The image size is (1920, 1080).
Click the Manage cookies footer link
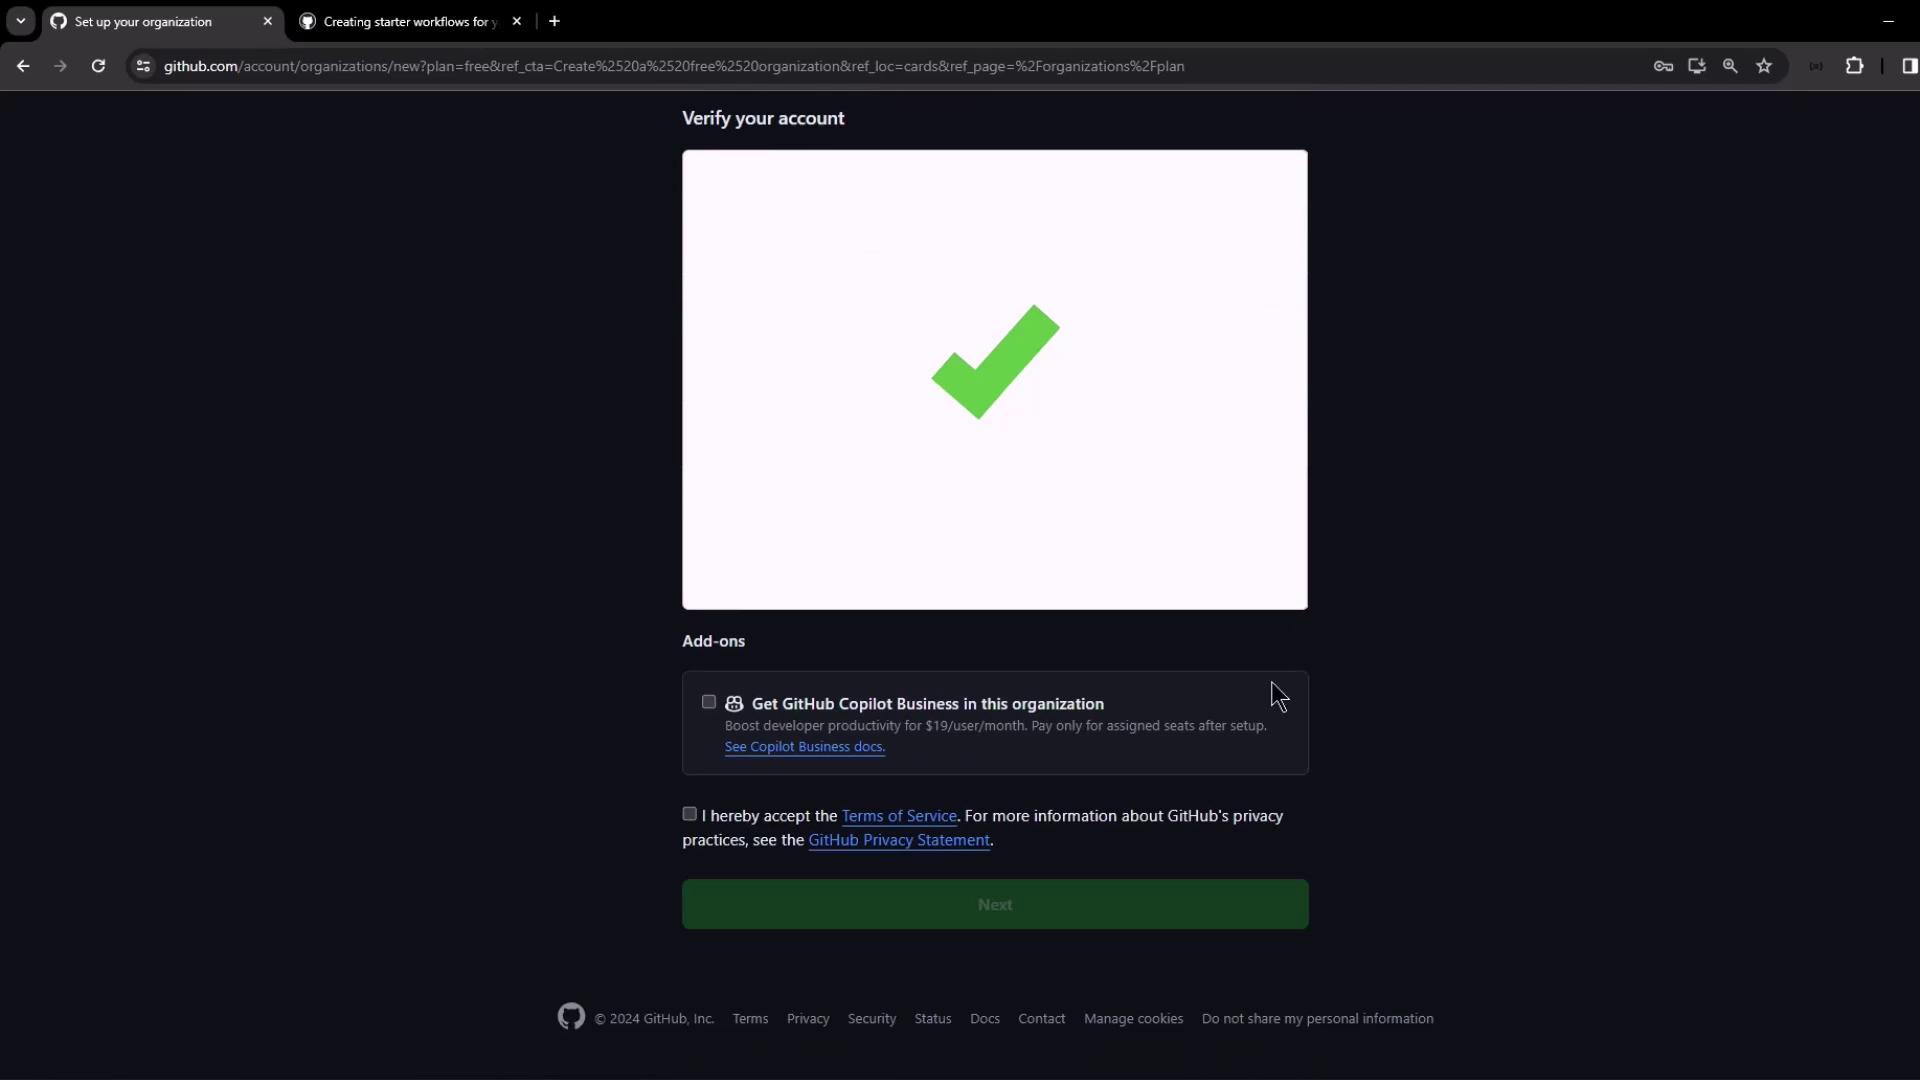click(1133, 1018)
